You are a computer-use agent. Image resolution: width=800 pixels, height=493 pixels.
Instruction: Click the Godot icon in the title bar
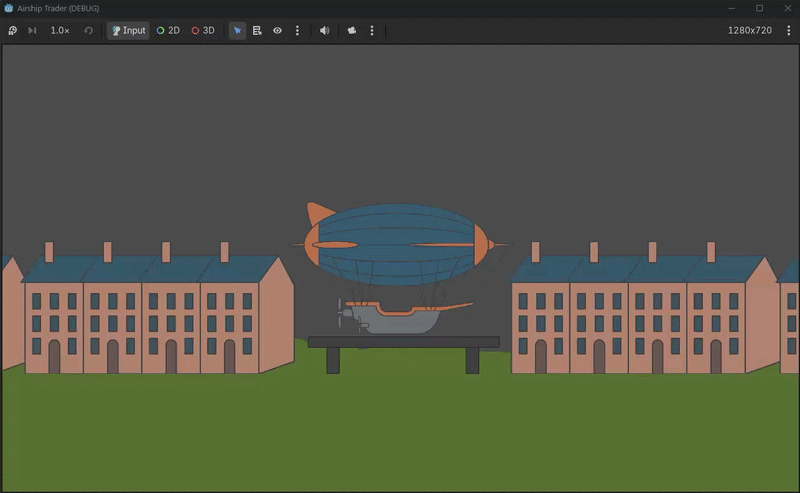point(9,8)
